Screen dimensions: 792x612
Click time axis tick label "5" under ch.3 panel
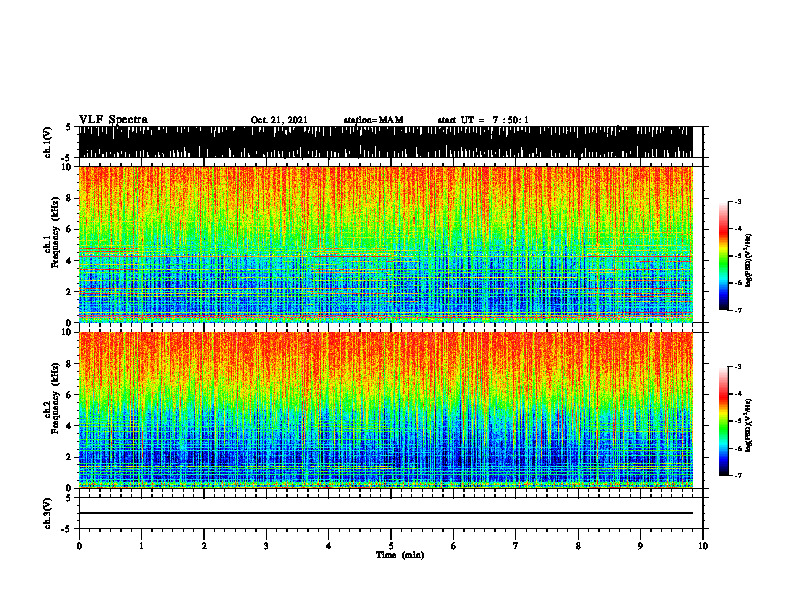pyautogui.click(x=391, y=546)
